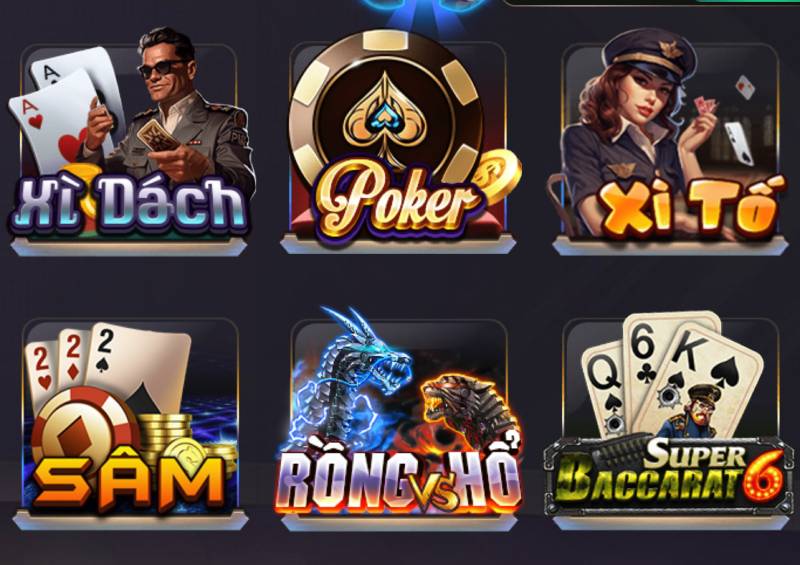Pick the fiery tiger artwork
Screen dimensions: 800x565
point(469,408)
